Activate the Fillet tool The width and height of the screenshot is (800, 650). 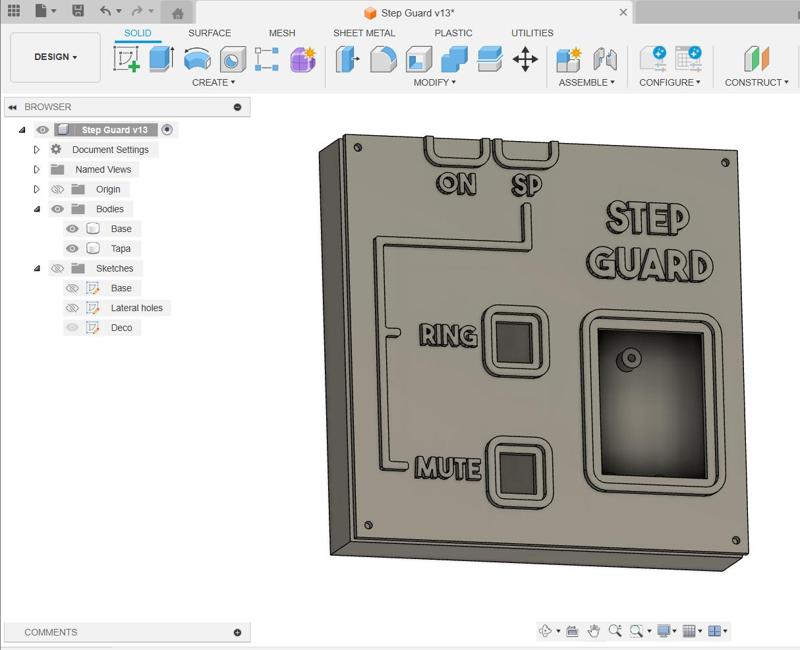(383, 60)
